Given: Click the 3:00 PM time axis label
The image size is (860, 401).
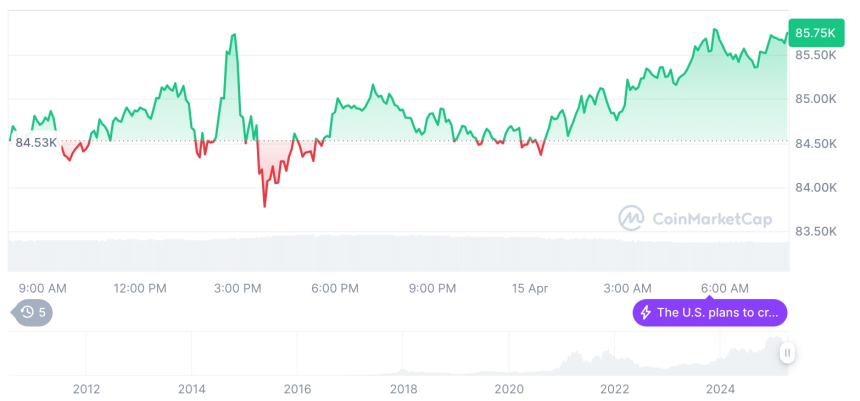Looking at the screenshot, I should [x=238, y=288].
